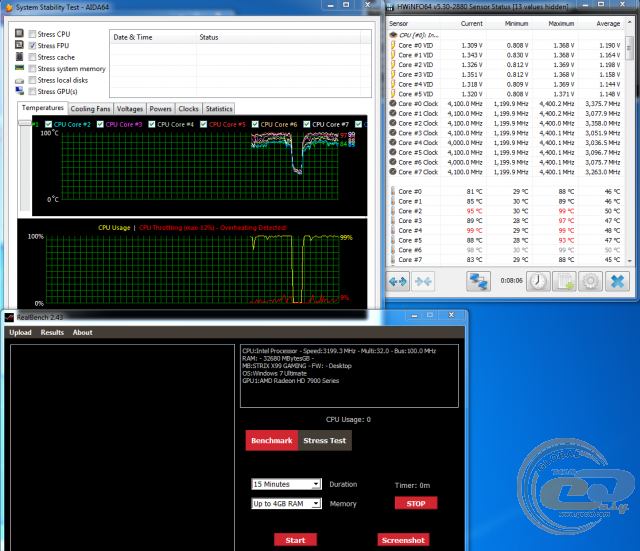Click the HWiNFO blue X close icon

click(617, 281)
